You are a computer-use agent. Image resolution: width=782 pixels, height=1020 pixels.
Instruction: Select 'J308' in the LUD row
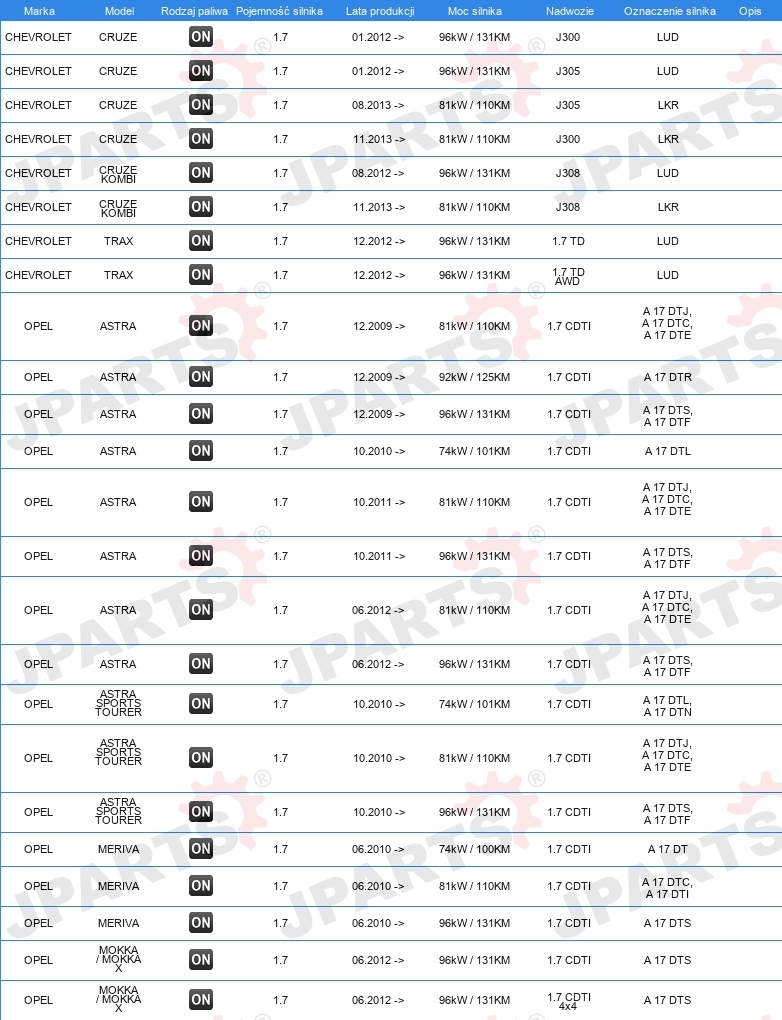[568, 173]
